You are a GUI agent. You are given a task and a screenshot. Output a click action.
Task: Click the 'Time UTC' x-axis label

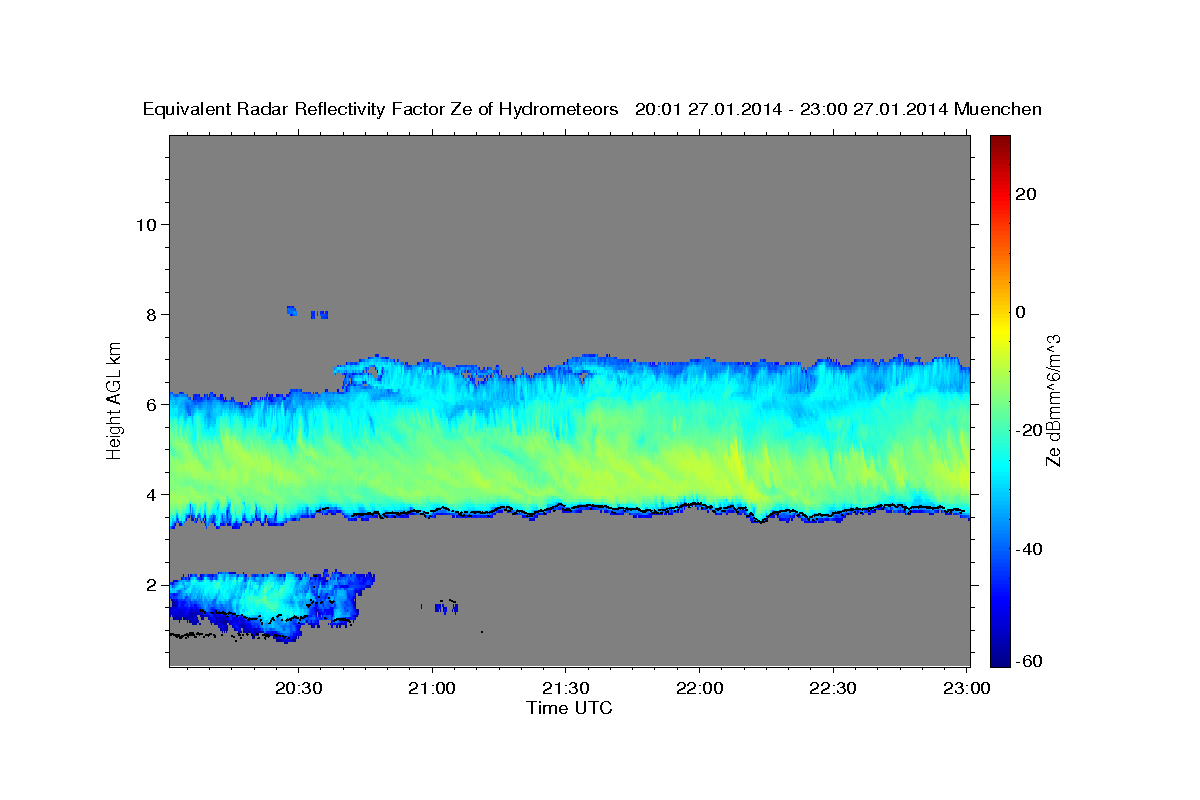tap(569, 708)
